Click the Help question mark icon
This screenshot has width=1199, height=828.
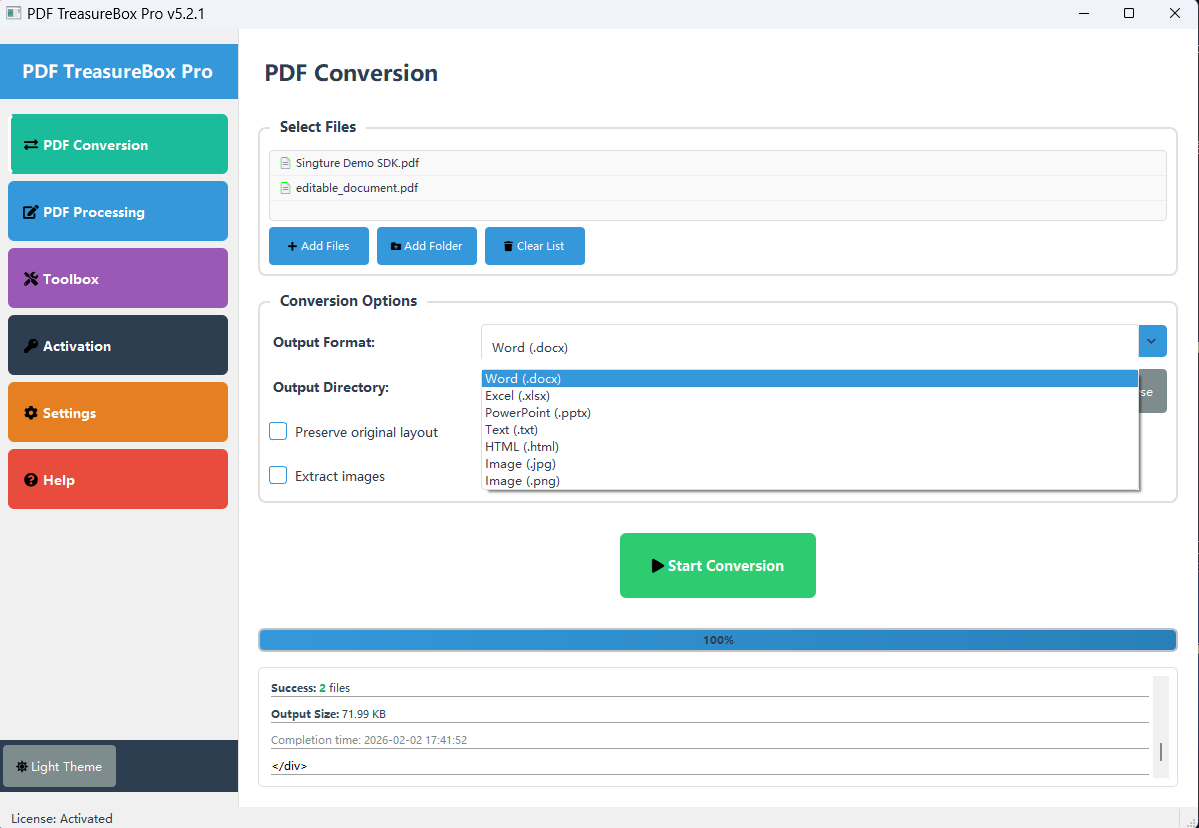(x=31, y=480)
